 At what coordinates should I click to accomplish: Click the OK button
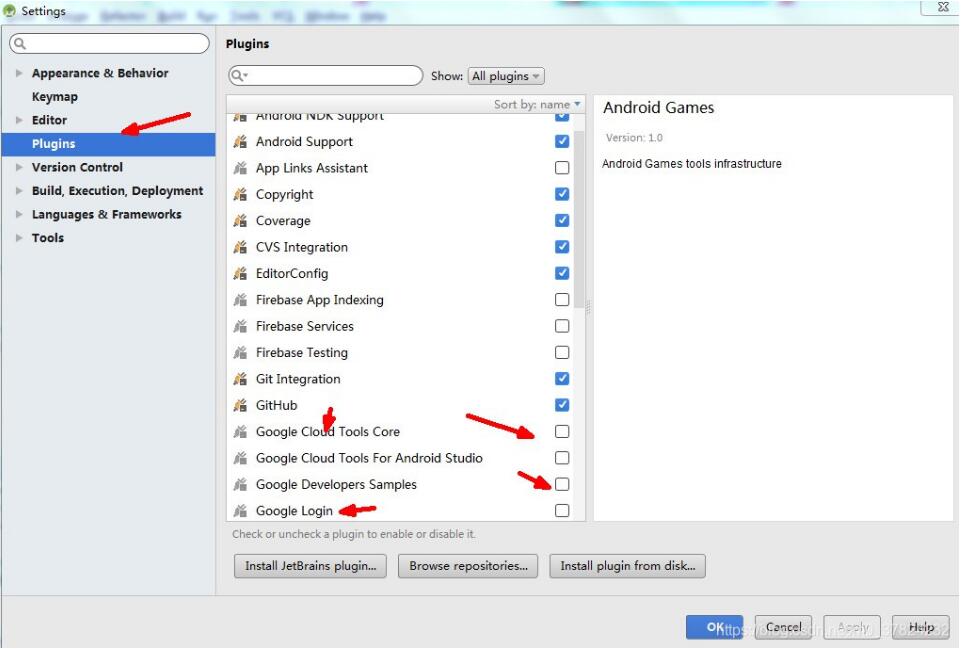point(713,626)
